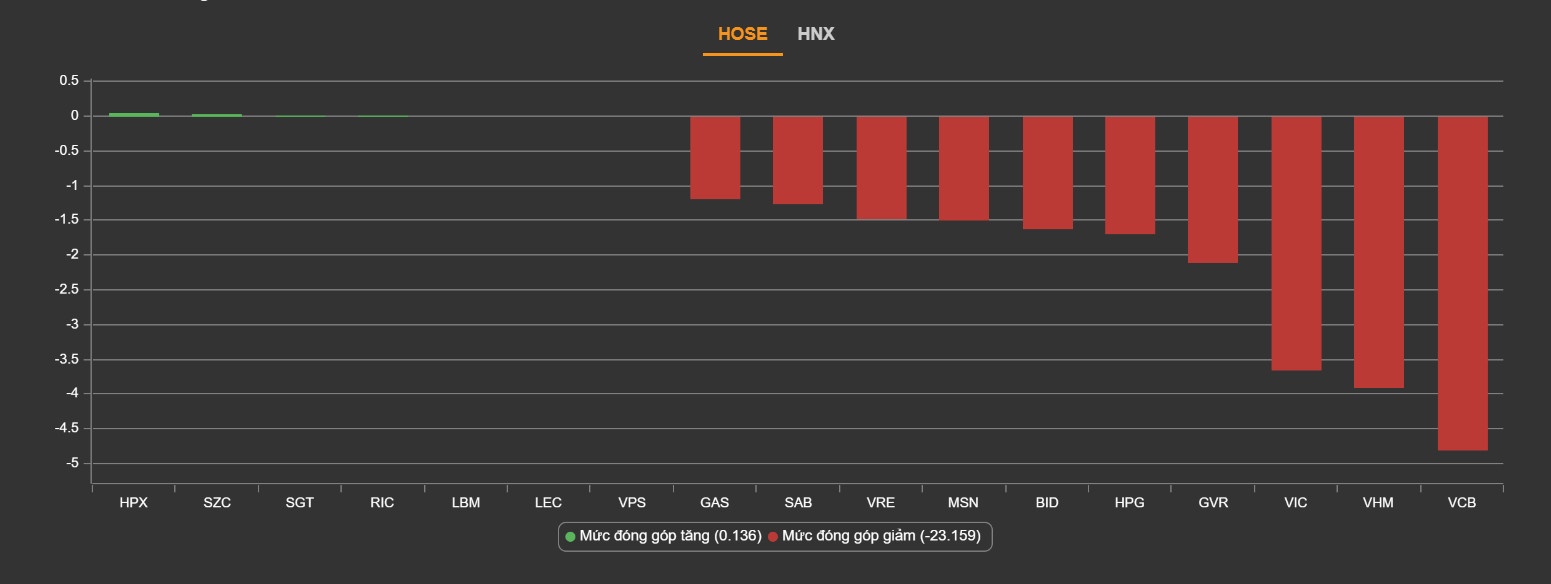
Task: Click the red legend dot icon
Action: pyautogui.click(x=773, y=537)
